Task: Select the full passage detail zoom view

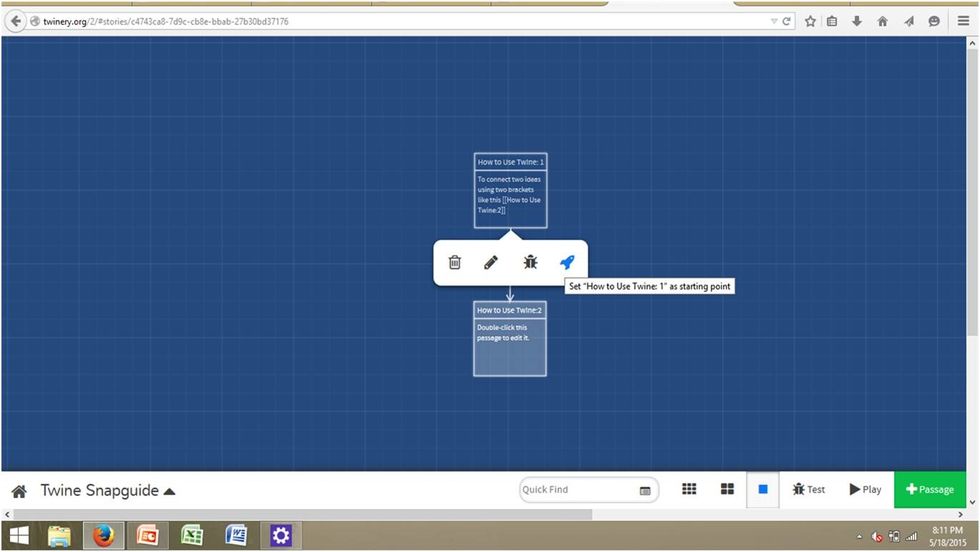Action: tap(762, 489)
